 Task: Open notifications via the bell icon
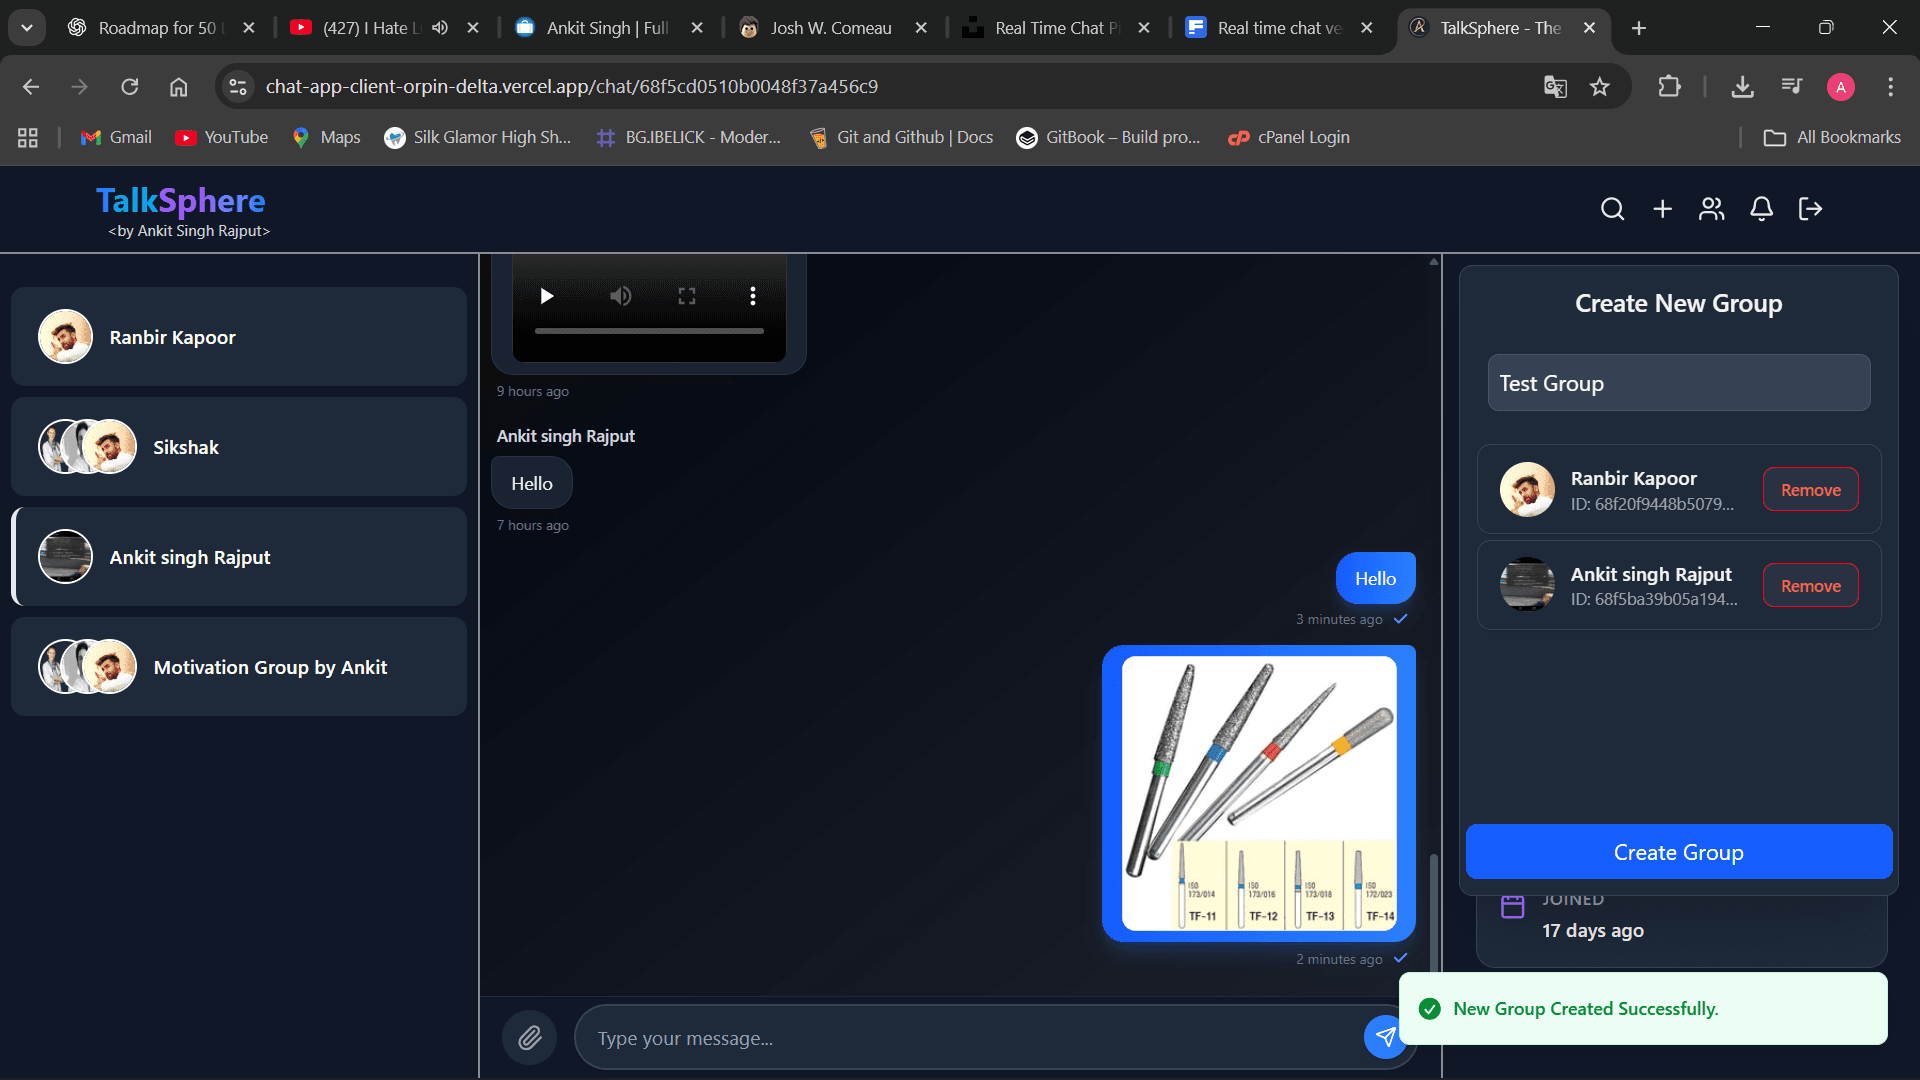coord(1761,209)
